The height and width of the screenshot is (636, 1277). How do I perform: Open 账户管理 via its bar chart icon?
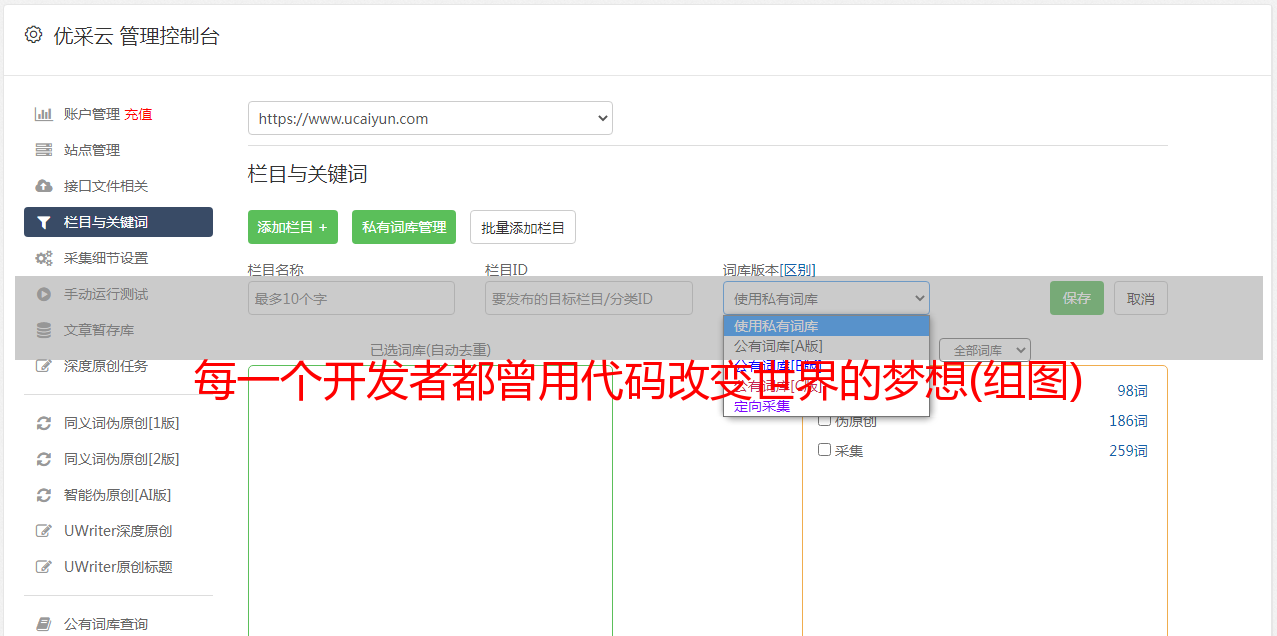pos(43,114)
